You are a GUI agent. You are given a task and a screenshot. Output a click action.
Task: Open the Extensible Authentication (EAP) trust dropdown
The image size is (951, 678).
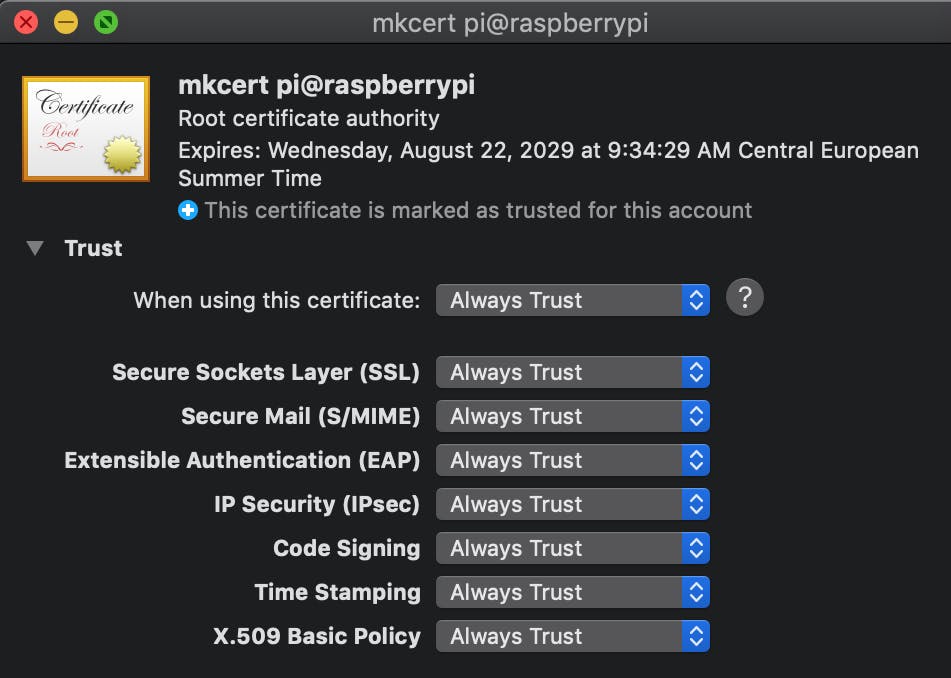click(572, 460)
